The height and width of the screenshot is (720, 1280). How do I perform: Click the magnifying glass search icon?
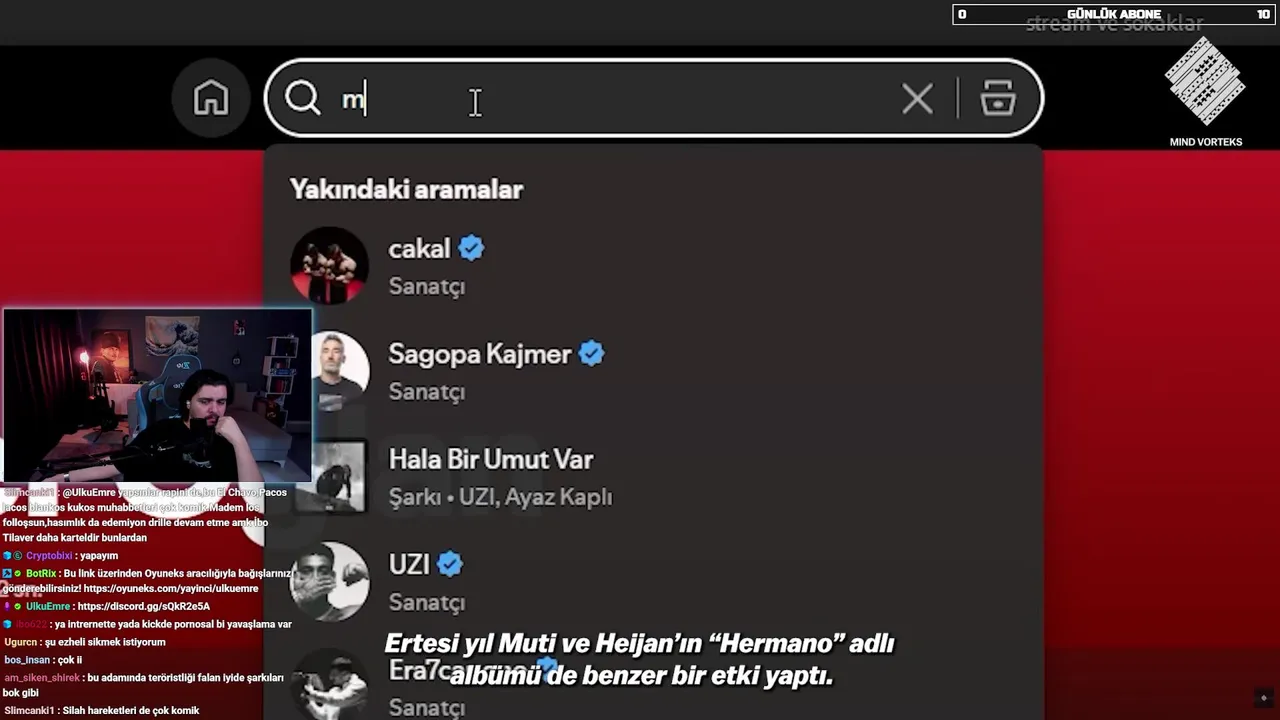pos(302,98)
